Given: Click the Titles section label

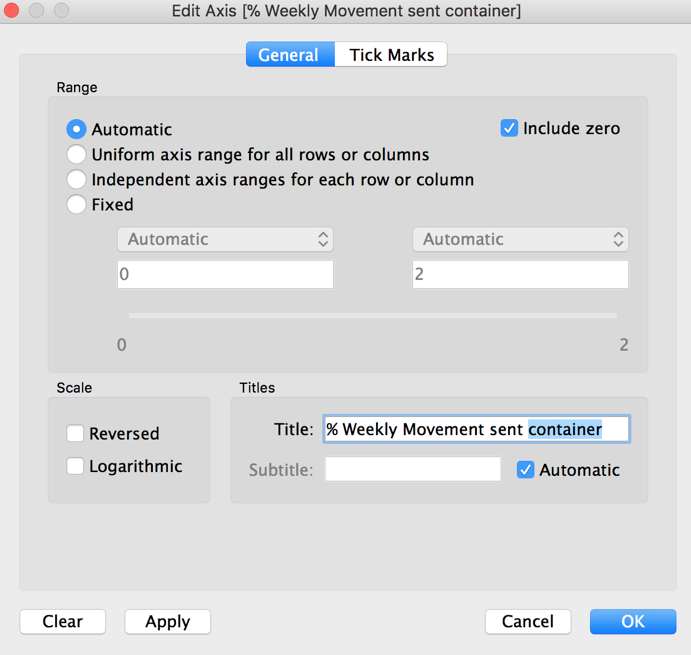Looking at the screenshot, I should [257, 388].
